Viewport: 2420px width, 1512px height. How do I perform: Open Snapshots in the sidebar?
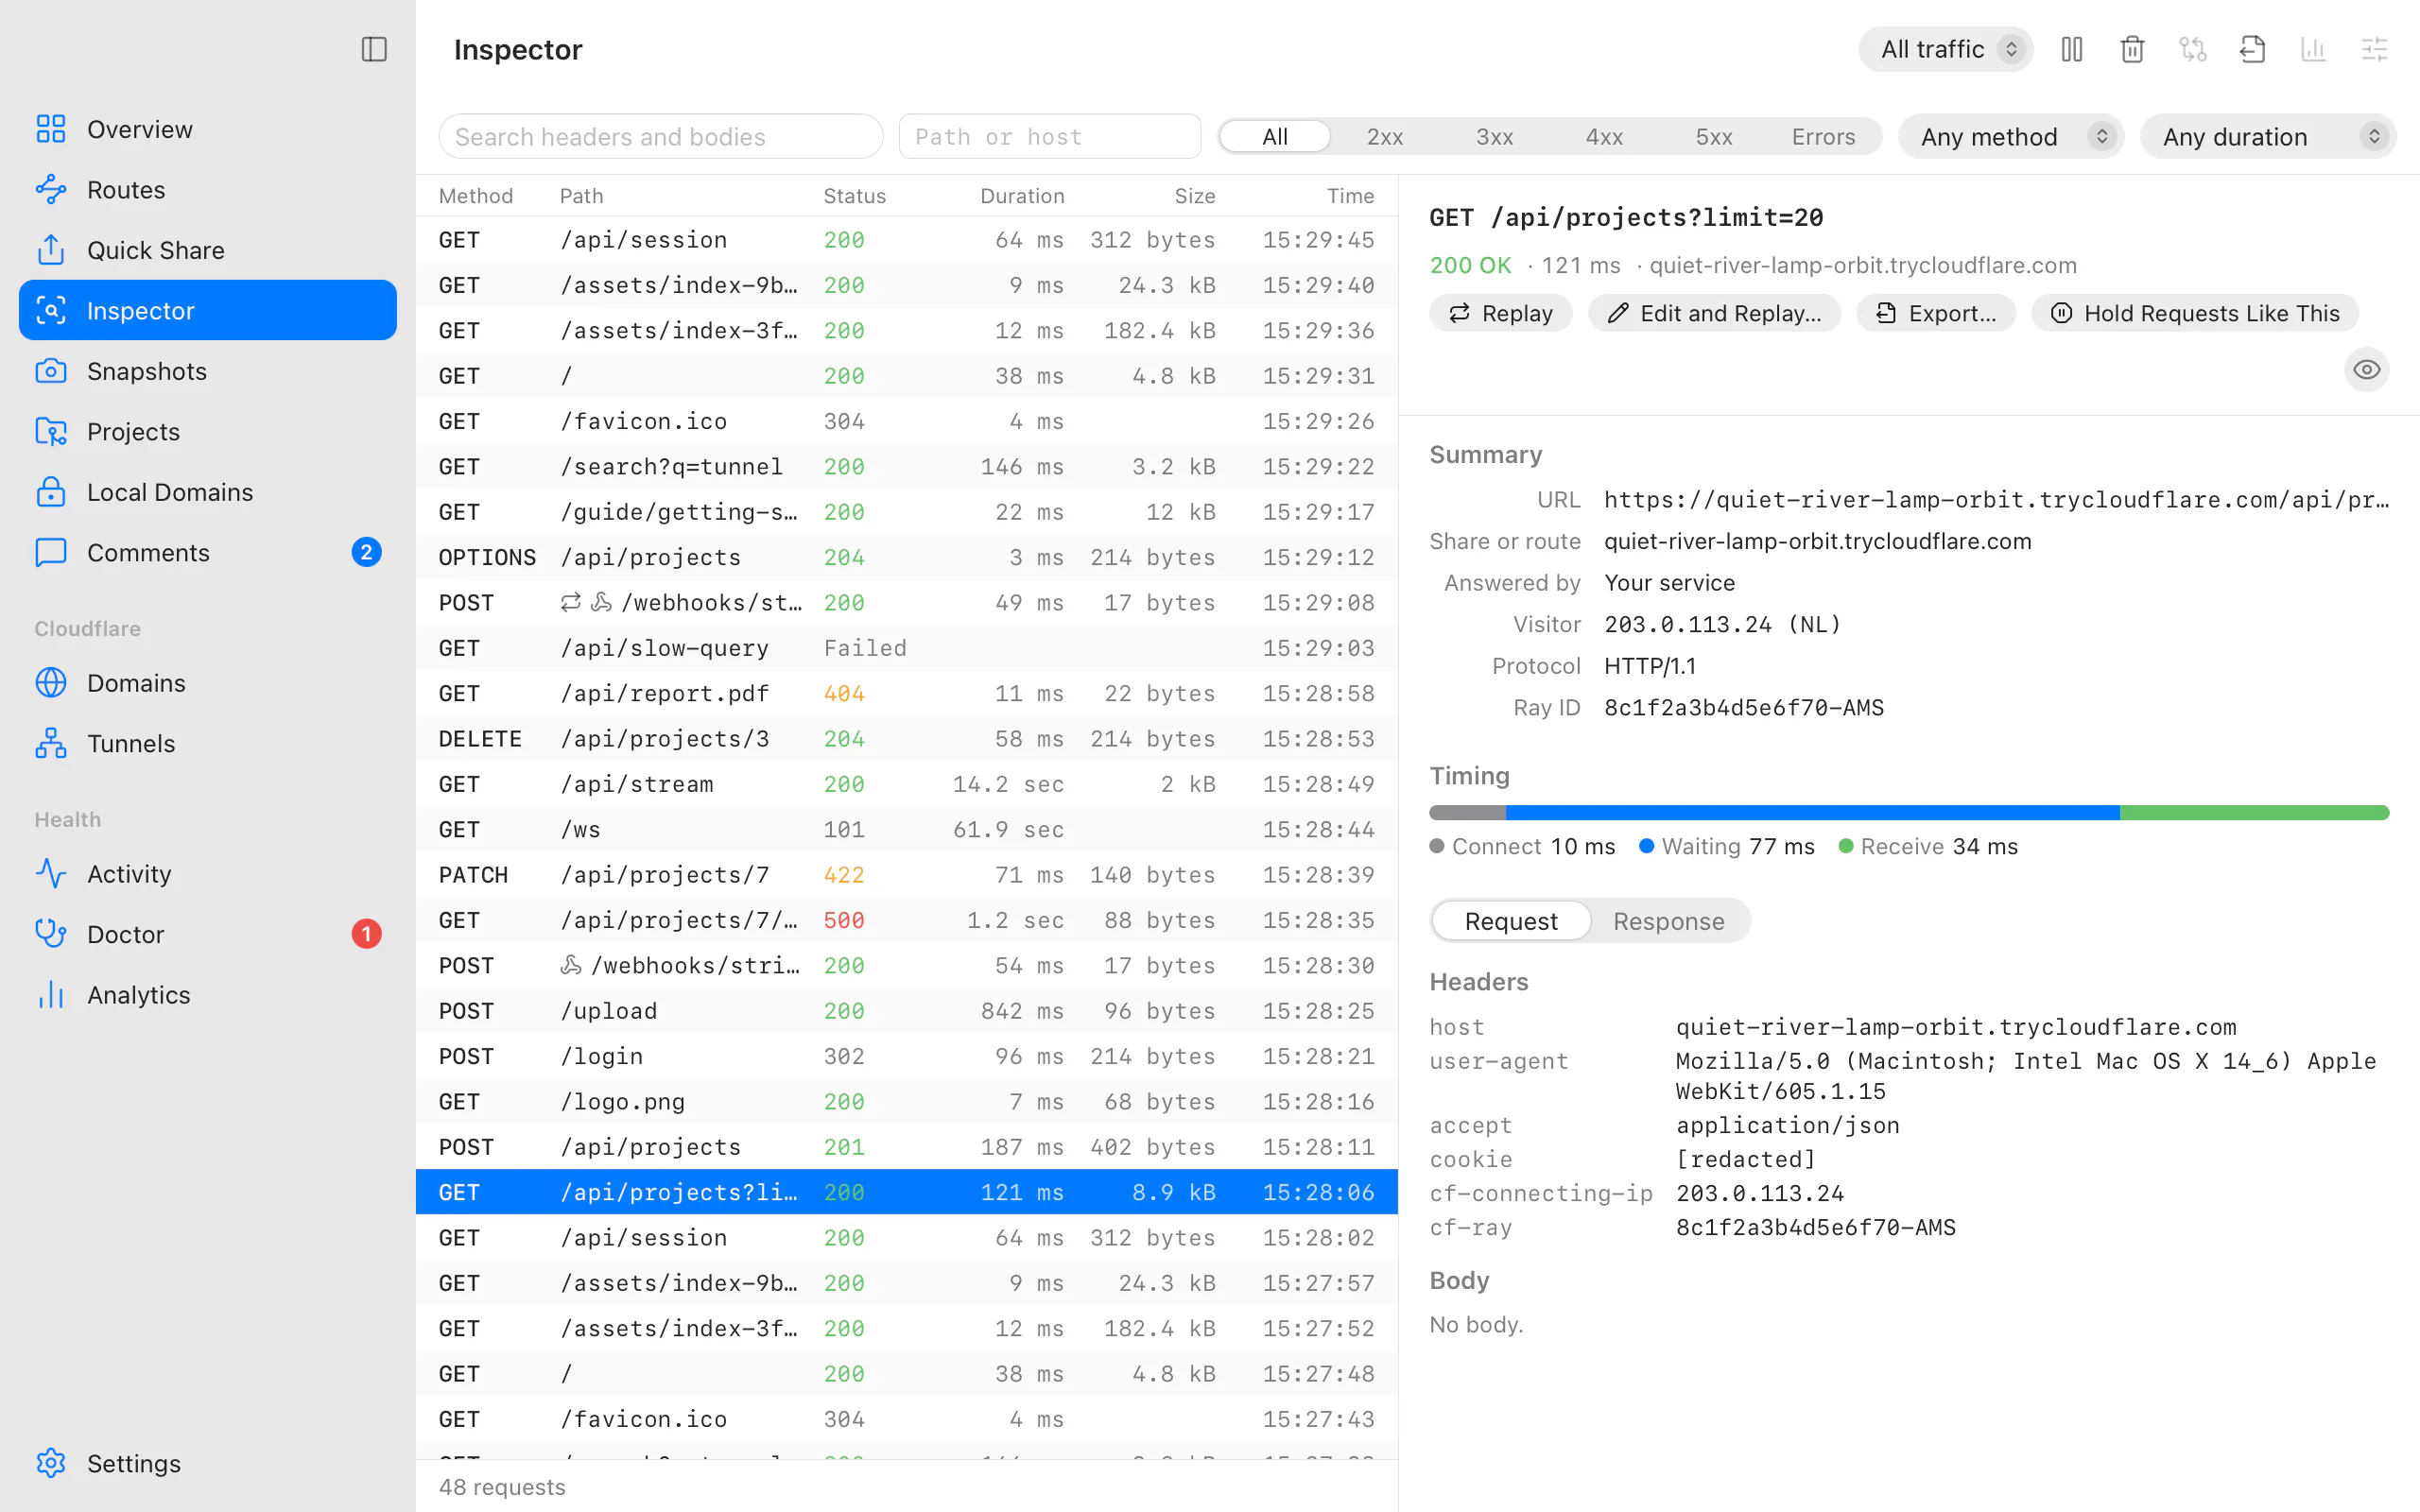click(x=208, y=371)
